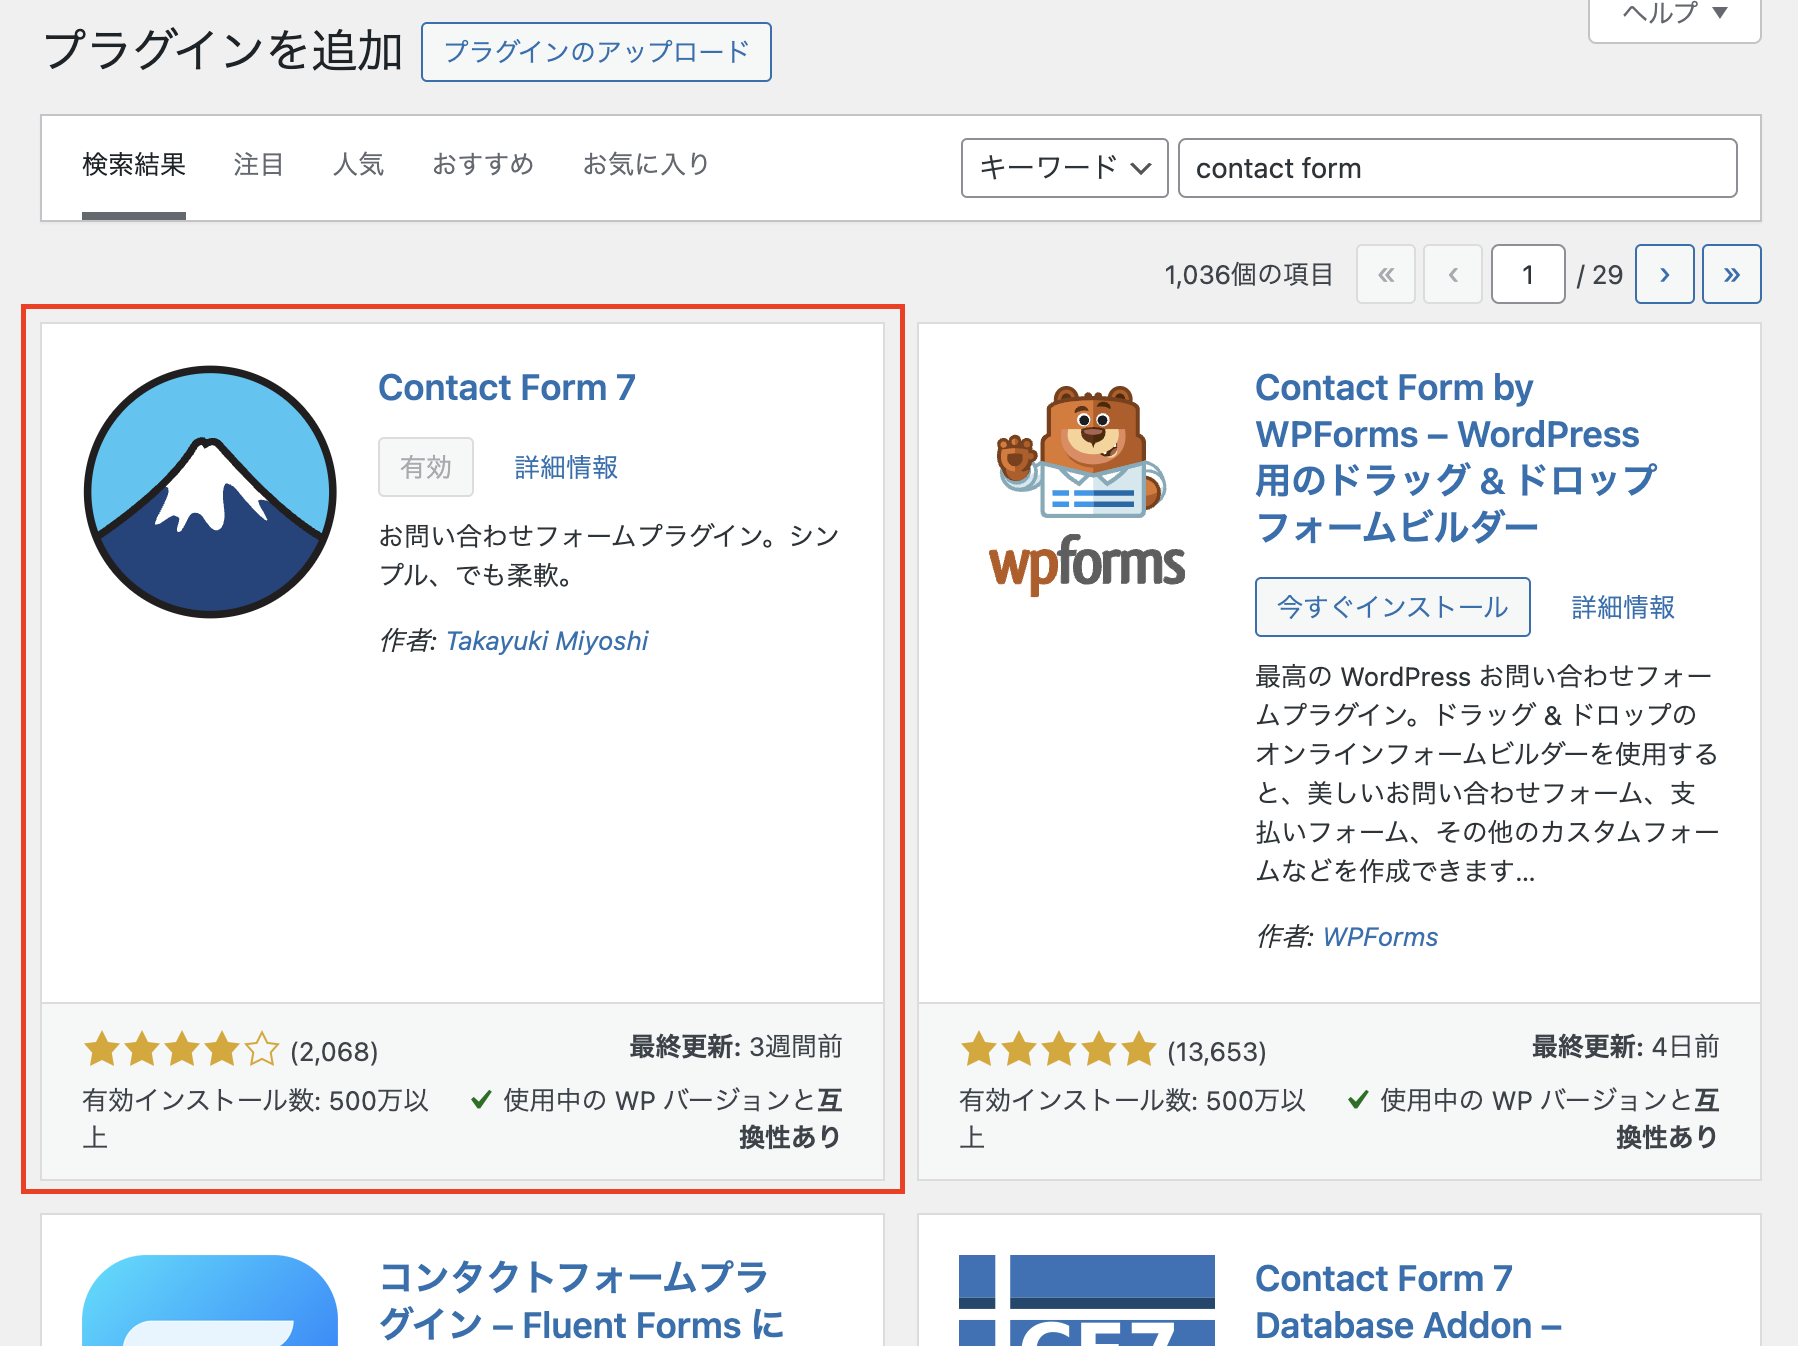Click the プラグインのアップロード button

[x=596, y=52]
